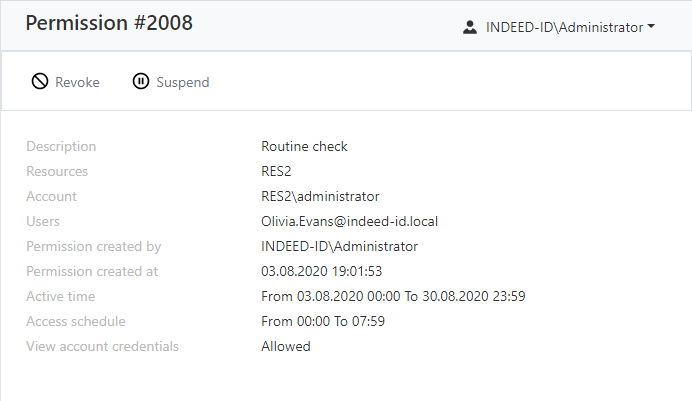Click the Active time date range value
Screen dimensions: 692x401
coord(393,296)
